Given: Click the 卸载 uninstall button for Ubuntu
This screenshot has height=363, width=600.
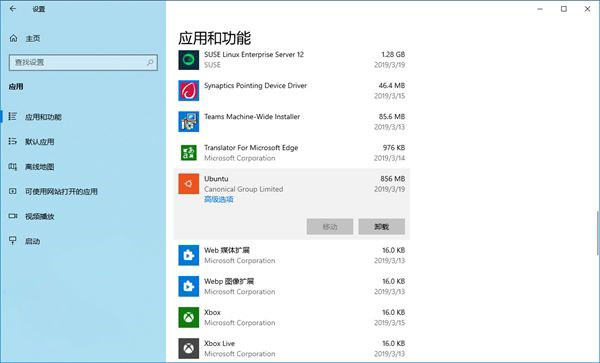Looking at the screenshot, I should (x=382, y=226).
